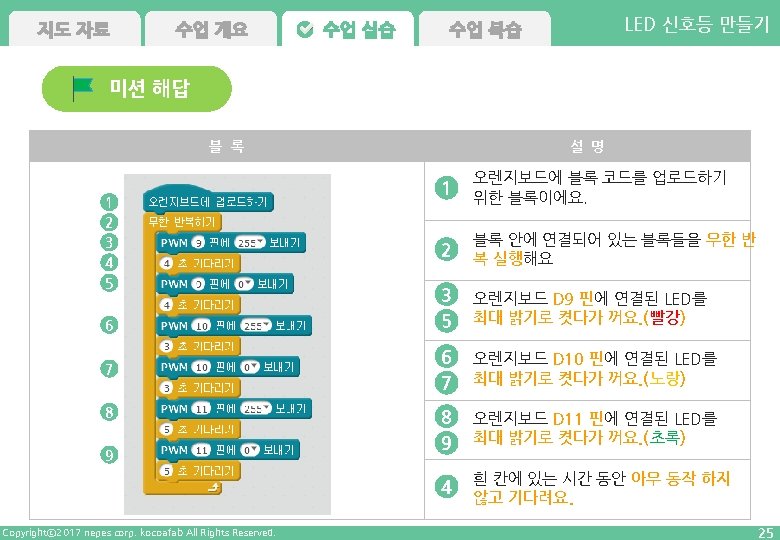Click the green flag mission icon
Screen dimensions: 780x540
[84, 89]
